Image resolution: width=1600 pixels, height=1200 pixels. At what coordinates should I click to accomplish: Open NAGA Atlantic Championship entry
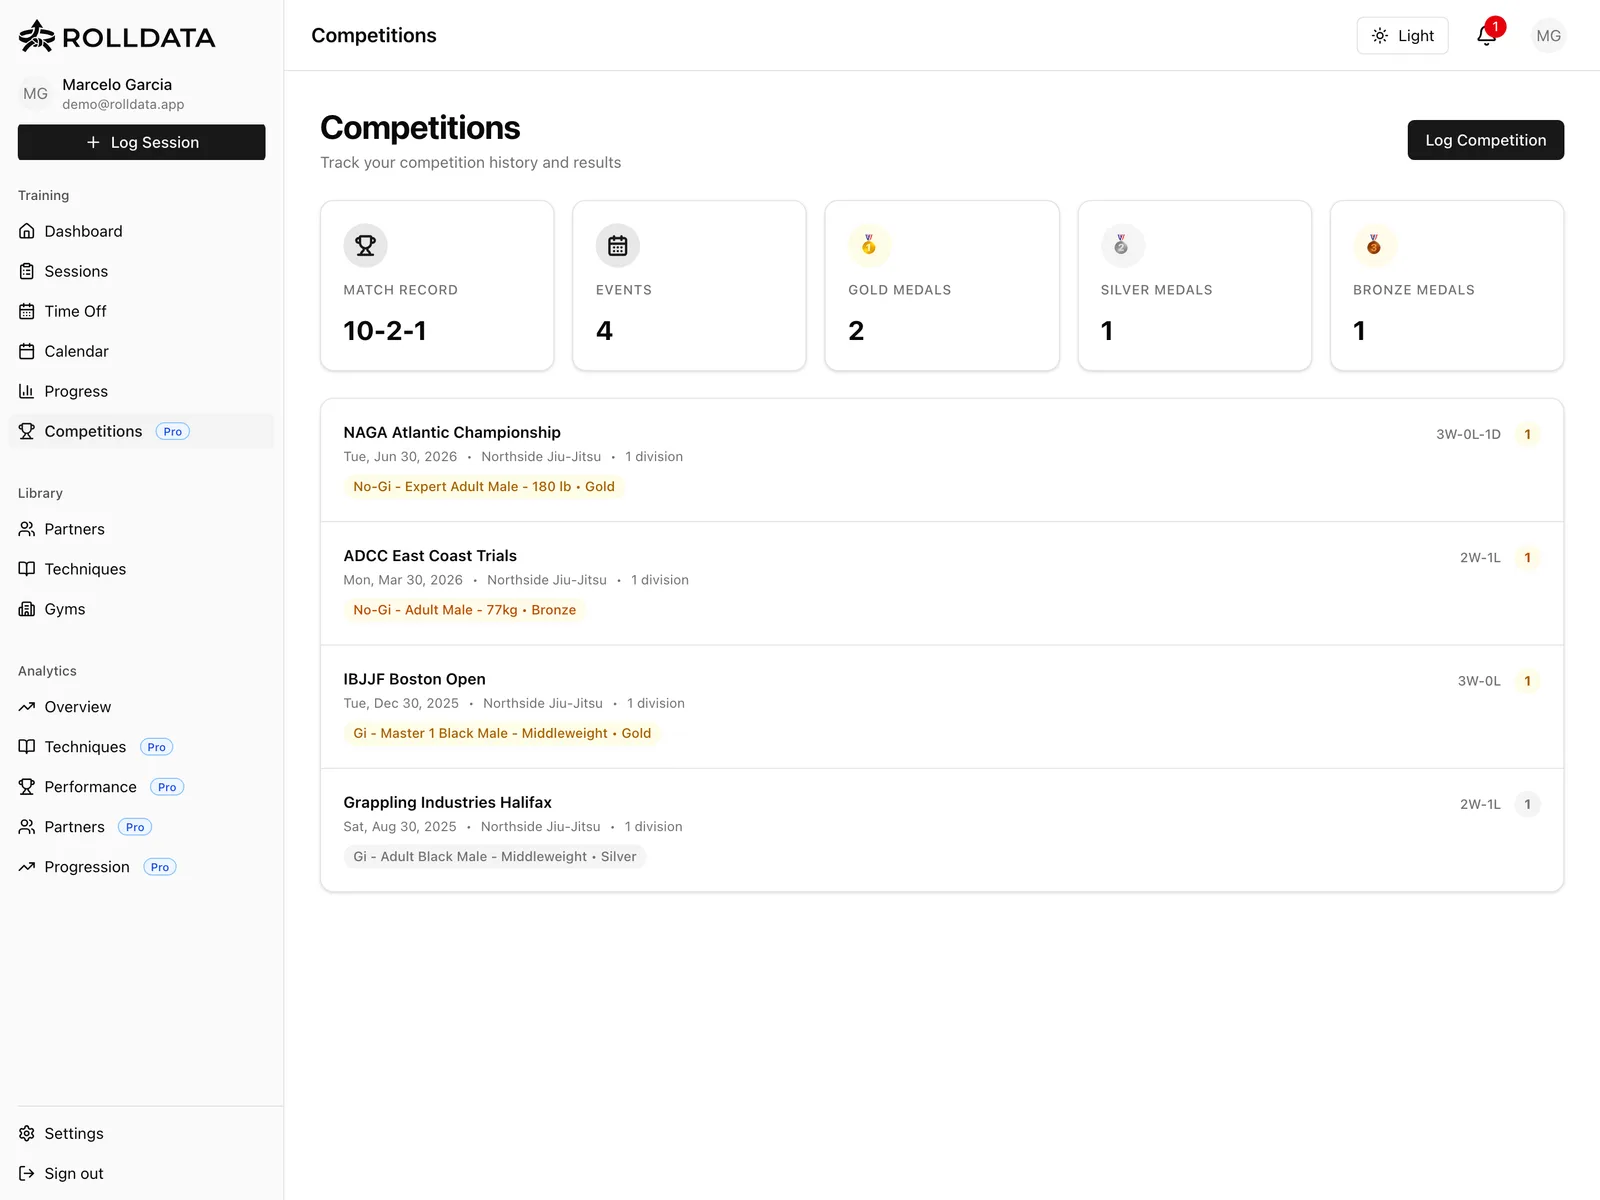(x=941, y=460)
